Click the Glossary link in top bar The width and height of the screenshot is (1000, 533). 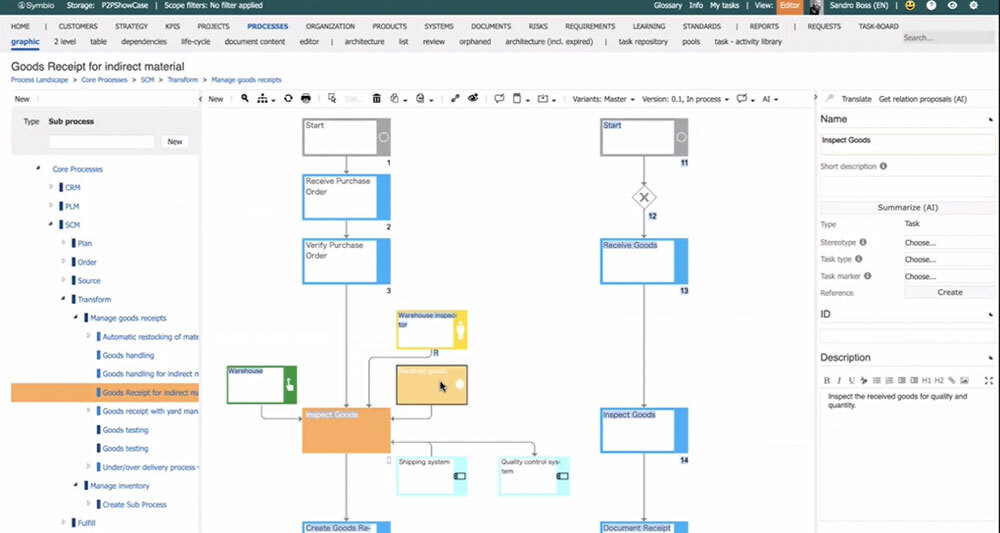click(x=668, y=6)
